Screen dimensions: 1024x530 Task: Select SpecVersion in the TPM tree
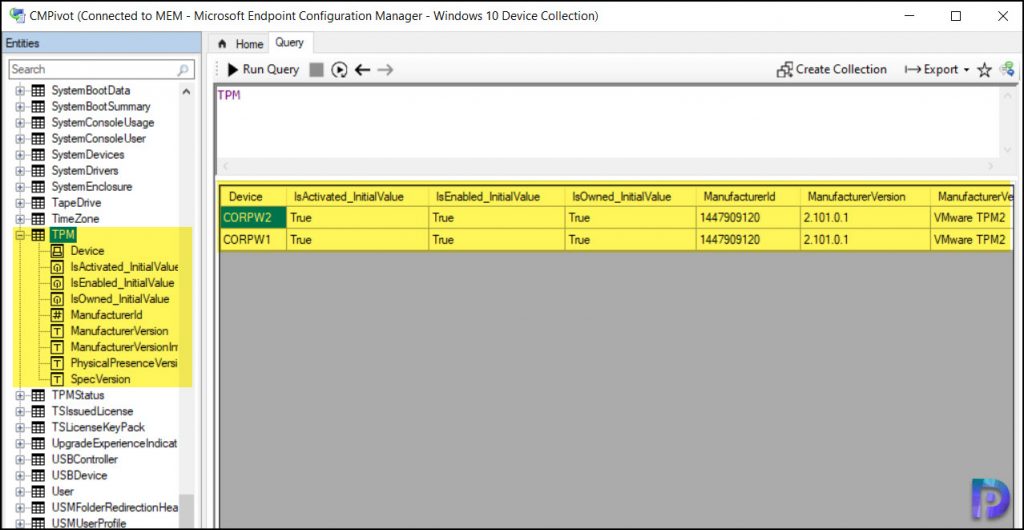tap(100, 379)
